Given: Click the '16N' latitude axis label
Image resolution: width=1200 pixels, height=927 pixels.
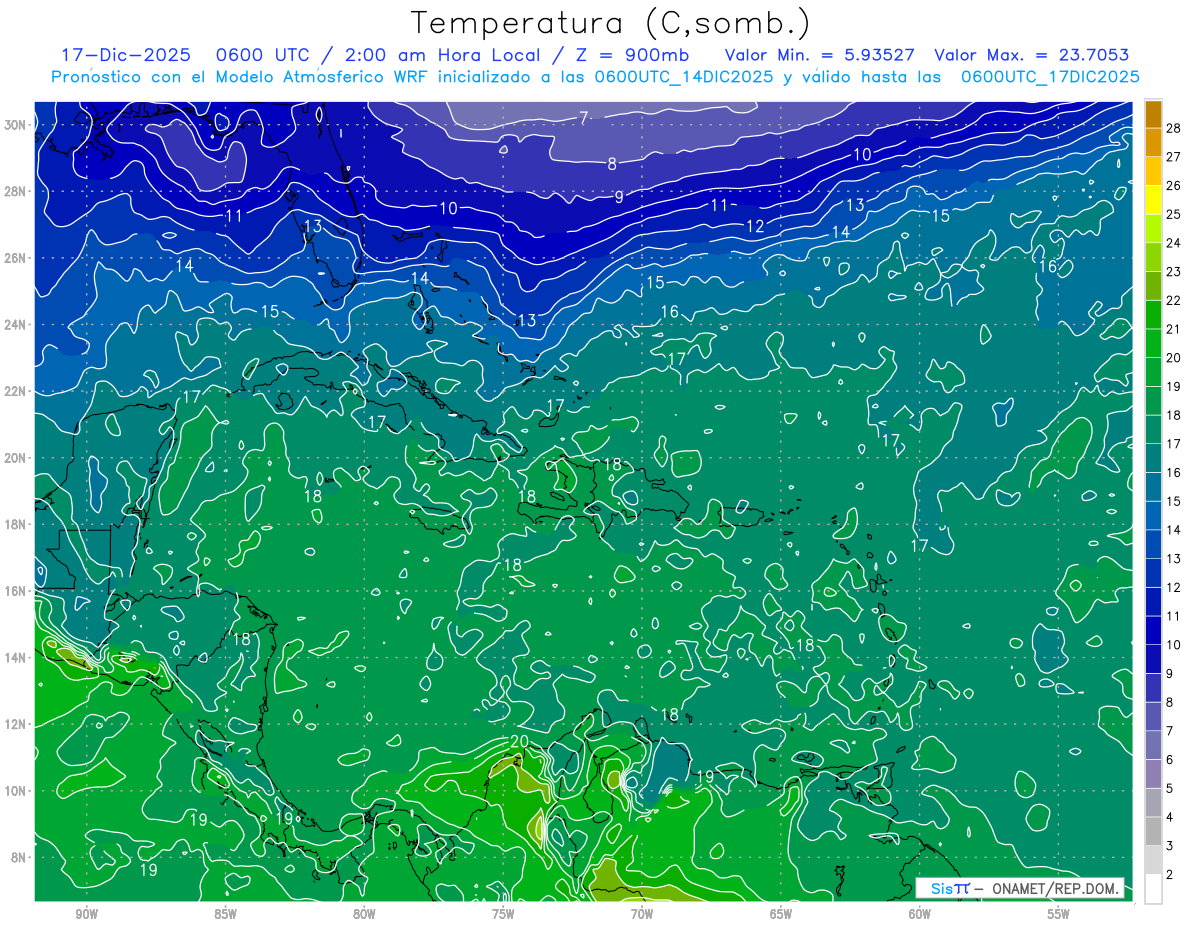Looking at the screenshot, I should tap(17, 591).
